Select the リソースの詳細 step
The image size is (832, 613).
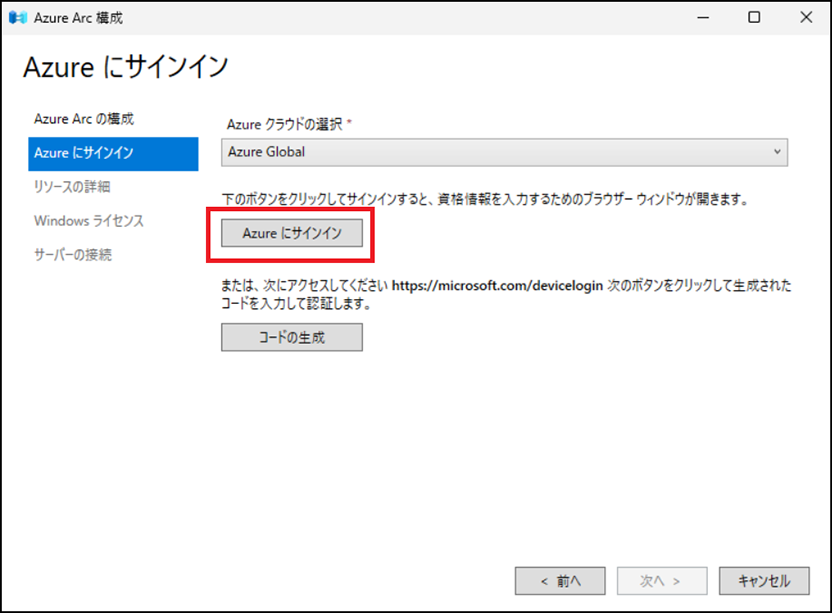click(x=72, y=187)
